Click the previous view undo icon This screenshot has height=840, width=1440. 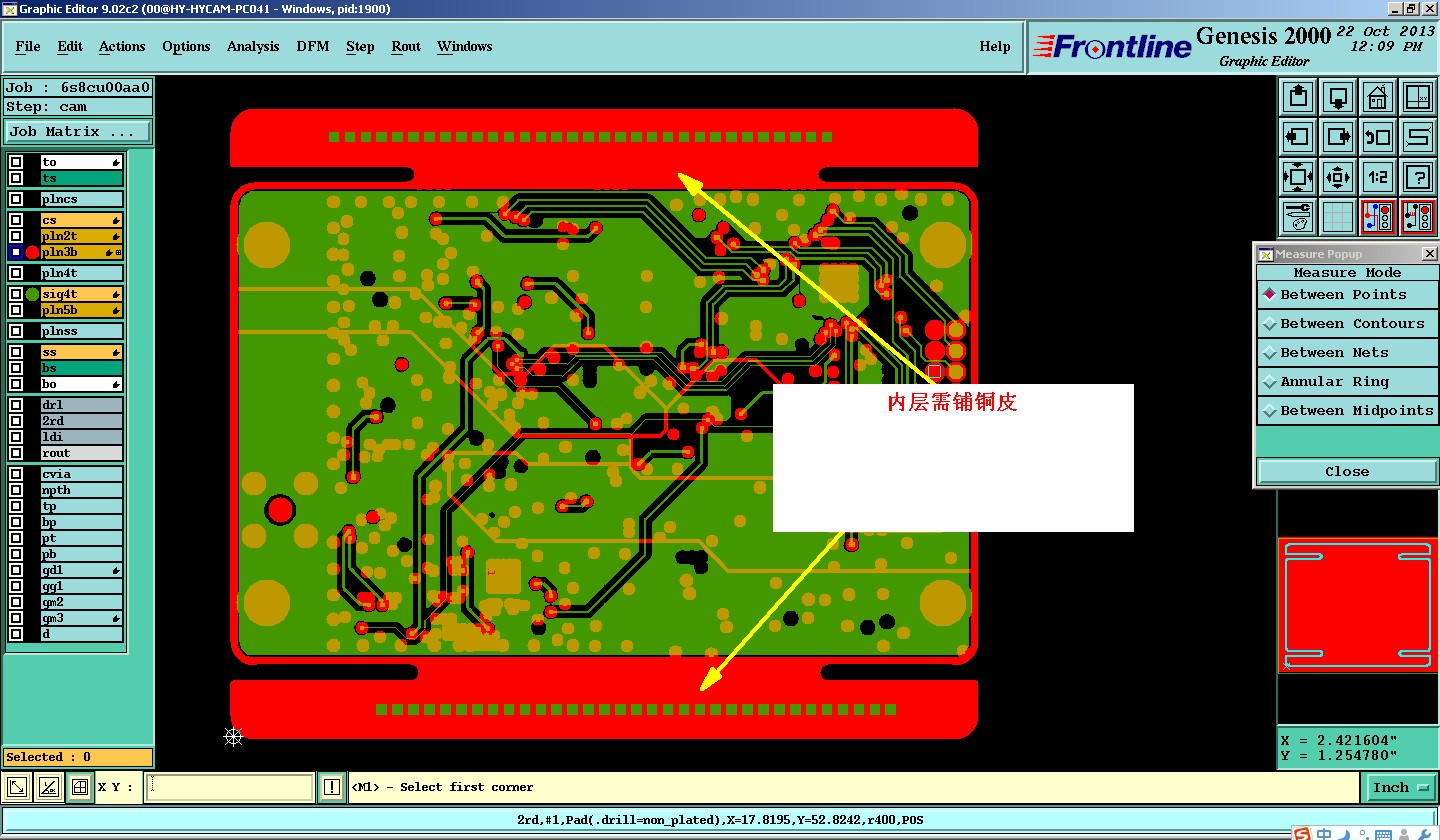click(1378, 137)
